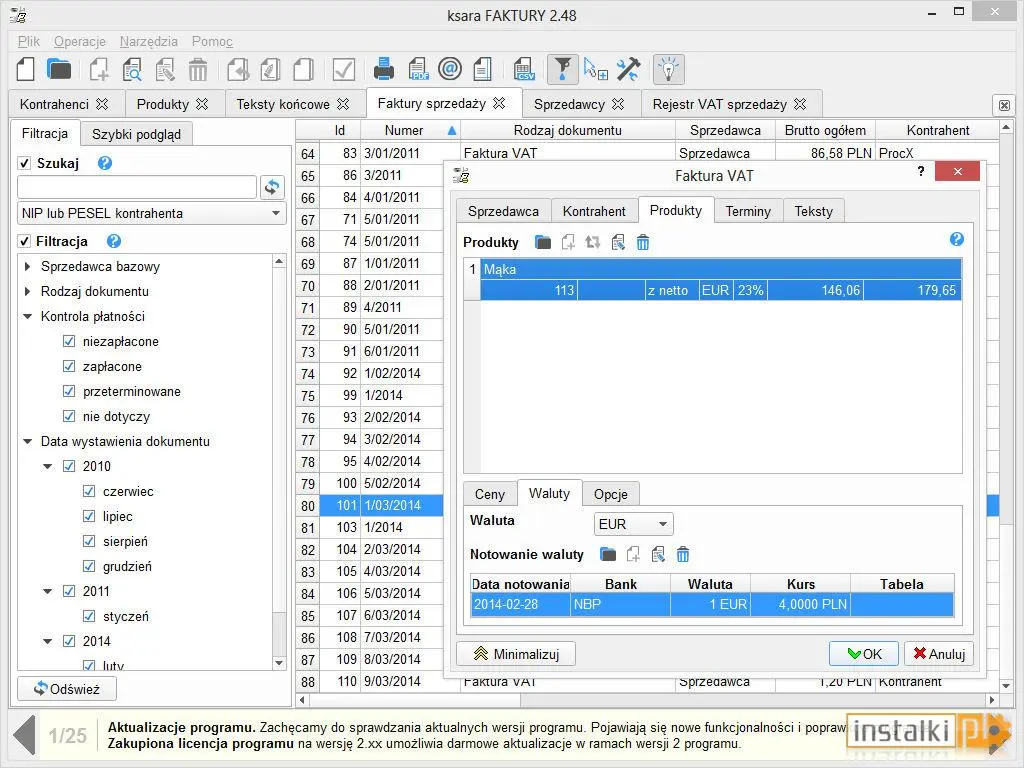The height and width of the screenshot is (768, 1024).
Task: Click the main toolbar printer icon
Action: (x=383, y=69)
